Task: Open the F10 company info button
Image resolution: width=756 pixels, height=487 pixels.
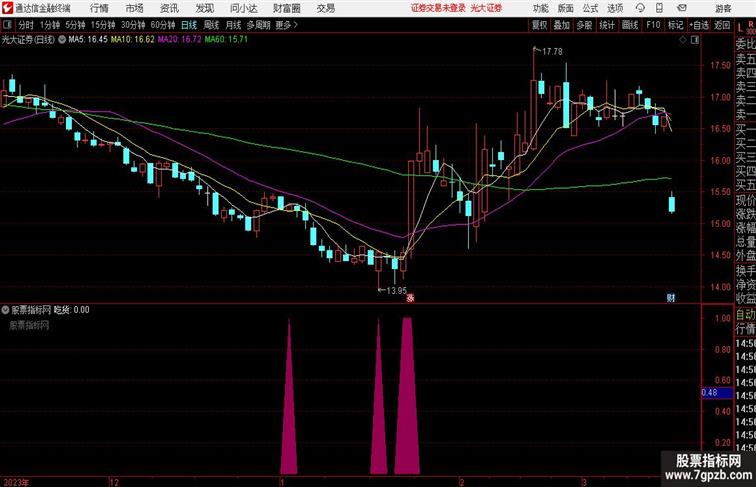Action: 653,25
